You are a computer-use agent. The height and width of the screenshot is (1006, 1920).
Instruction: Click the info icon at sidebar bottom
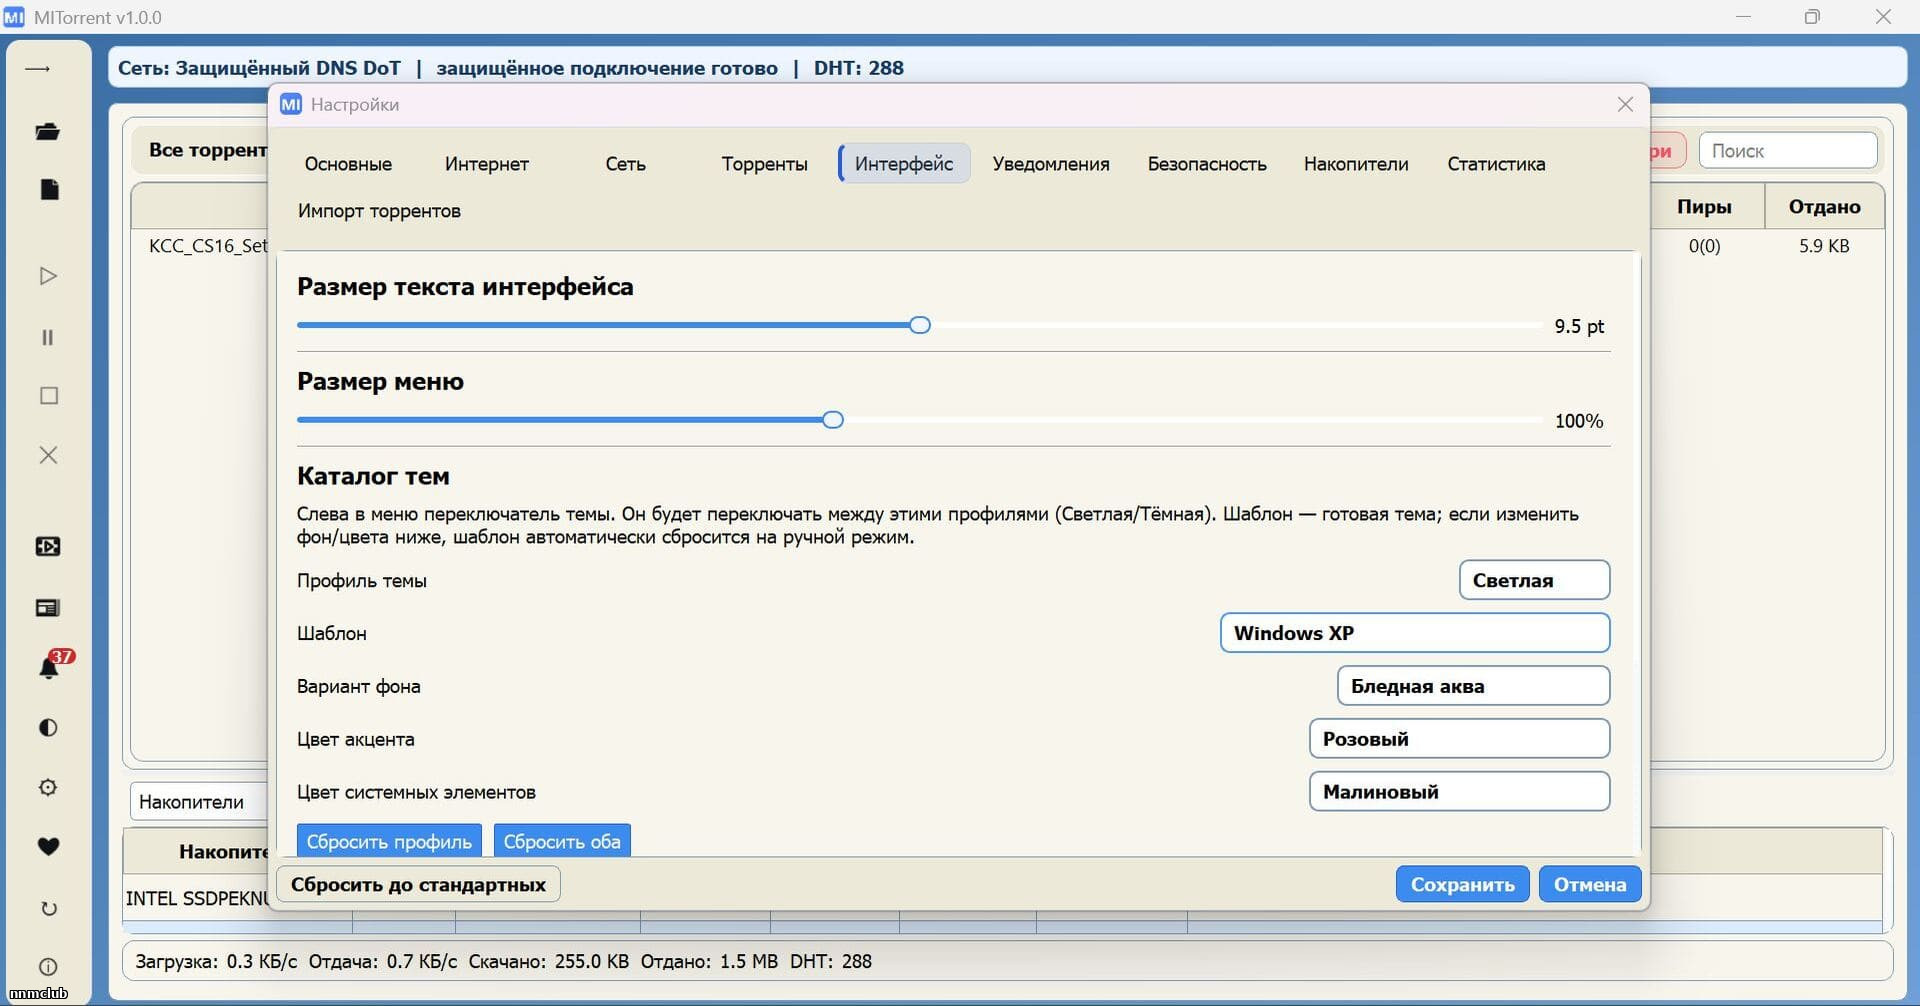(x=48, y=966)
